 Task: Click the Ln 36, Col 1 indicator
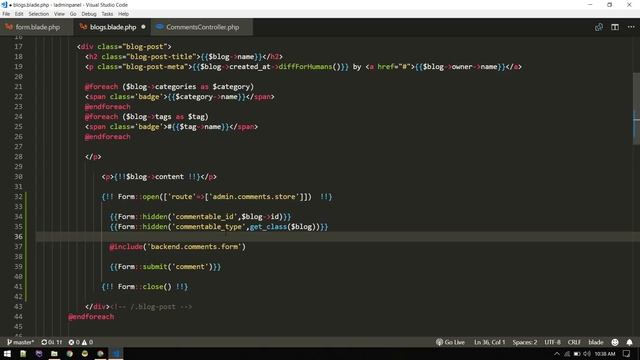click(489, 342)
